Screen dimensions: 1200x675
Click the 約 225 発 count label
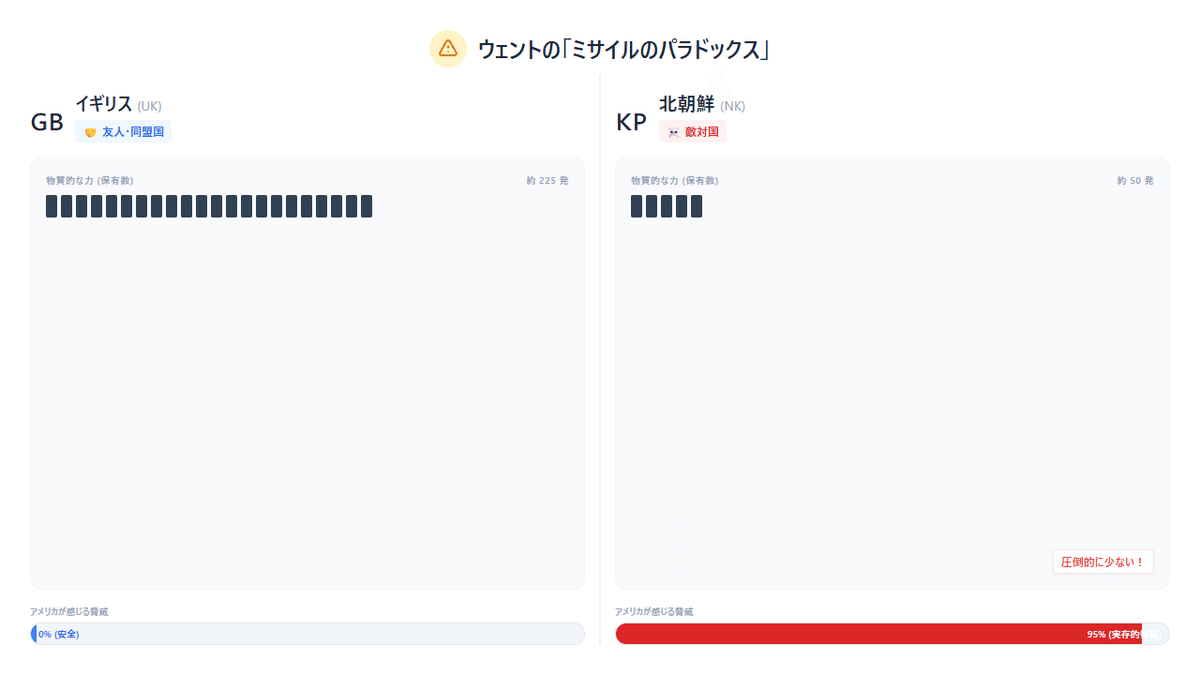pyautogui.click(x=547, y=181)
